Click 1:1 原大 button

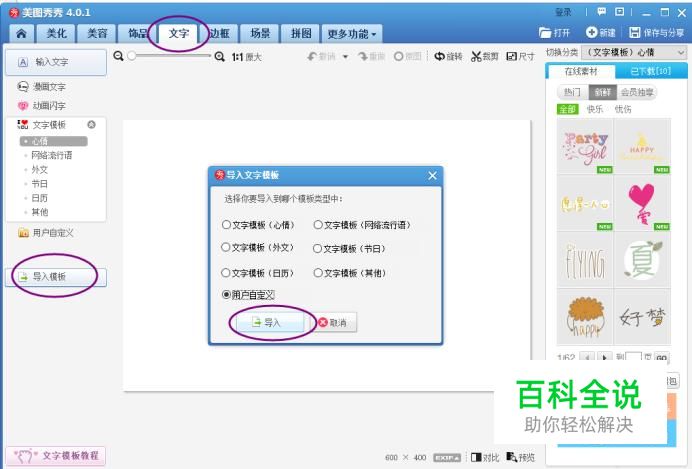coord(246,57)
